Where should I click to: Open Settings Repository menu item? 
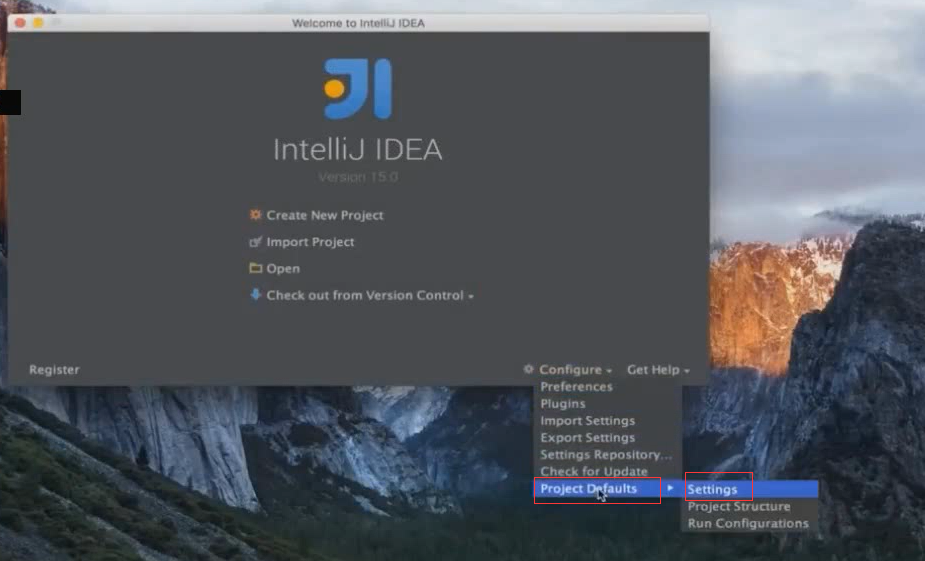pyautogui.click(x=606, y=455)
